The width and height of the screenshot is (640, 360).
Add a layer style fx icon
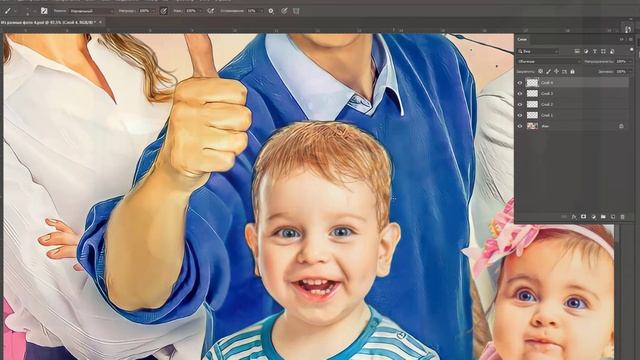click(x=574, y=217)
